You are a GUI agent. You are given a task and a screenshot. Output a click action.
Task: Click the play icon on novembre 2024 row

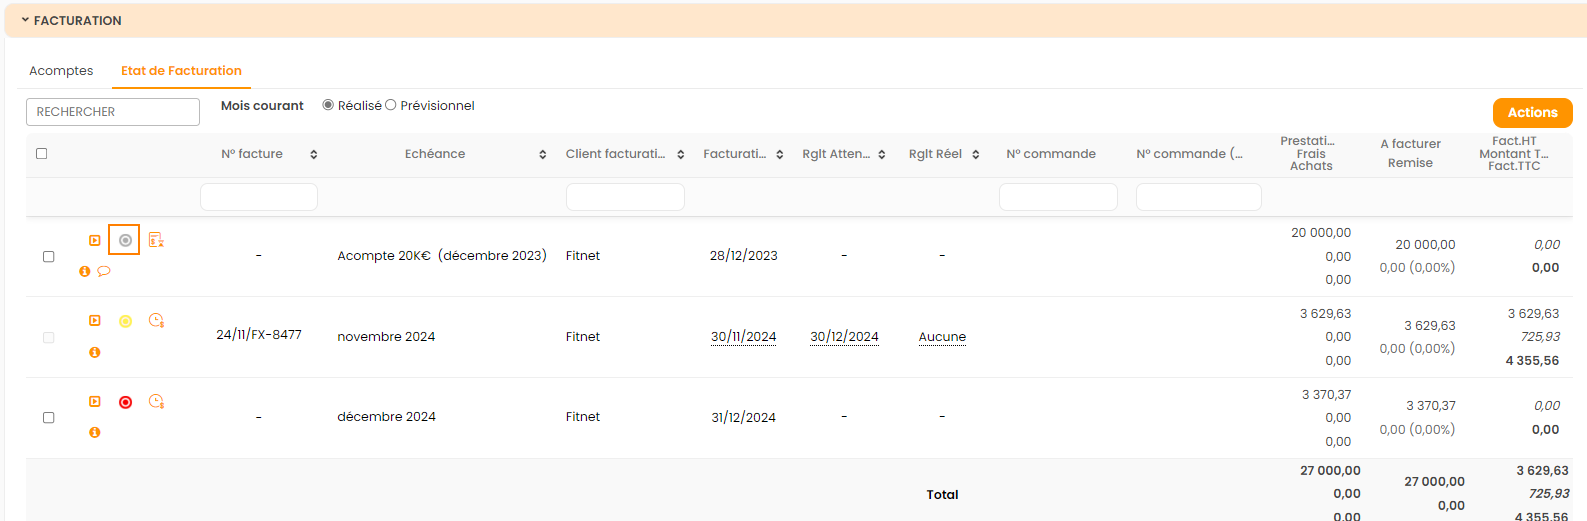click(x=95, y=321)
